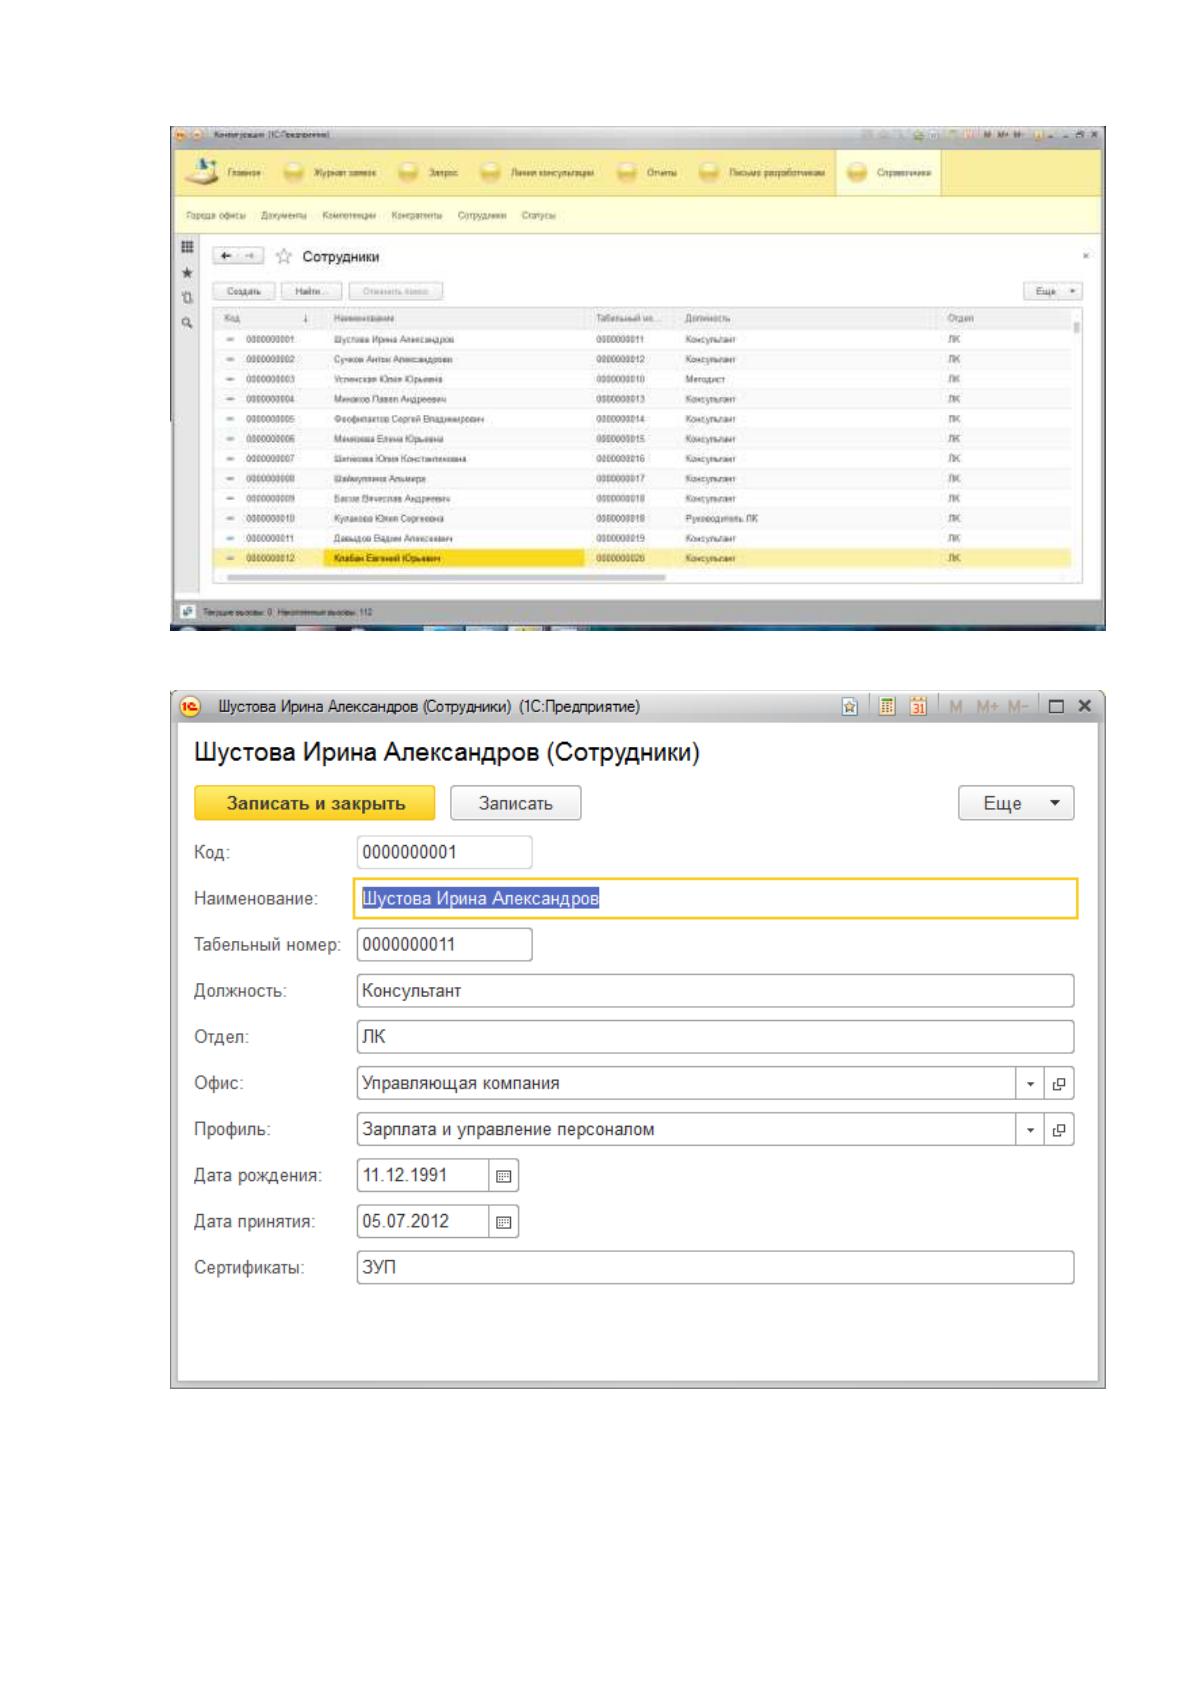The image size is (1191, 1684).
Task: Click the calculator icon in employee window title bar
Action: (886, 706)
